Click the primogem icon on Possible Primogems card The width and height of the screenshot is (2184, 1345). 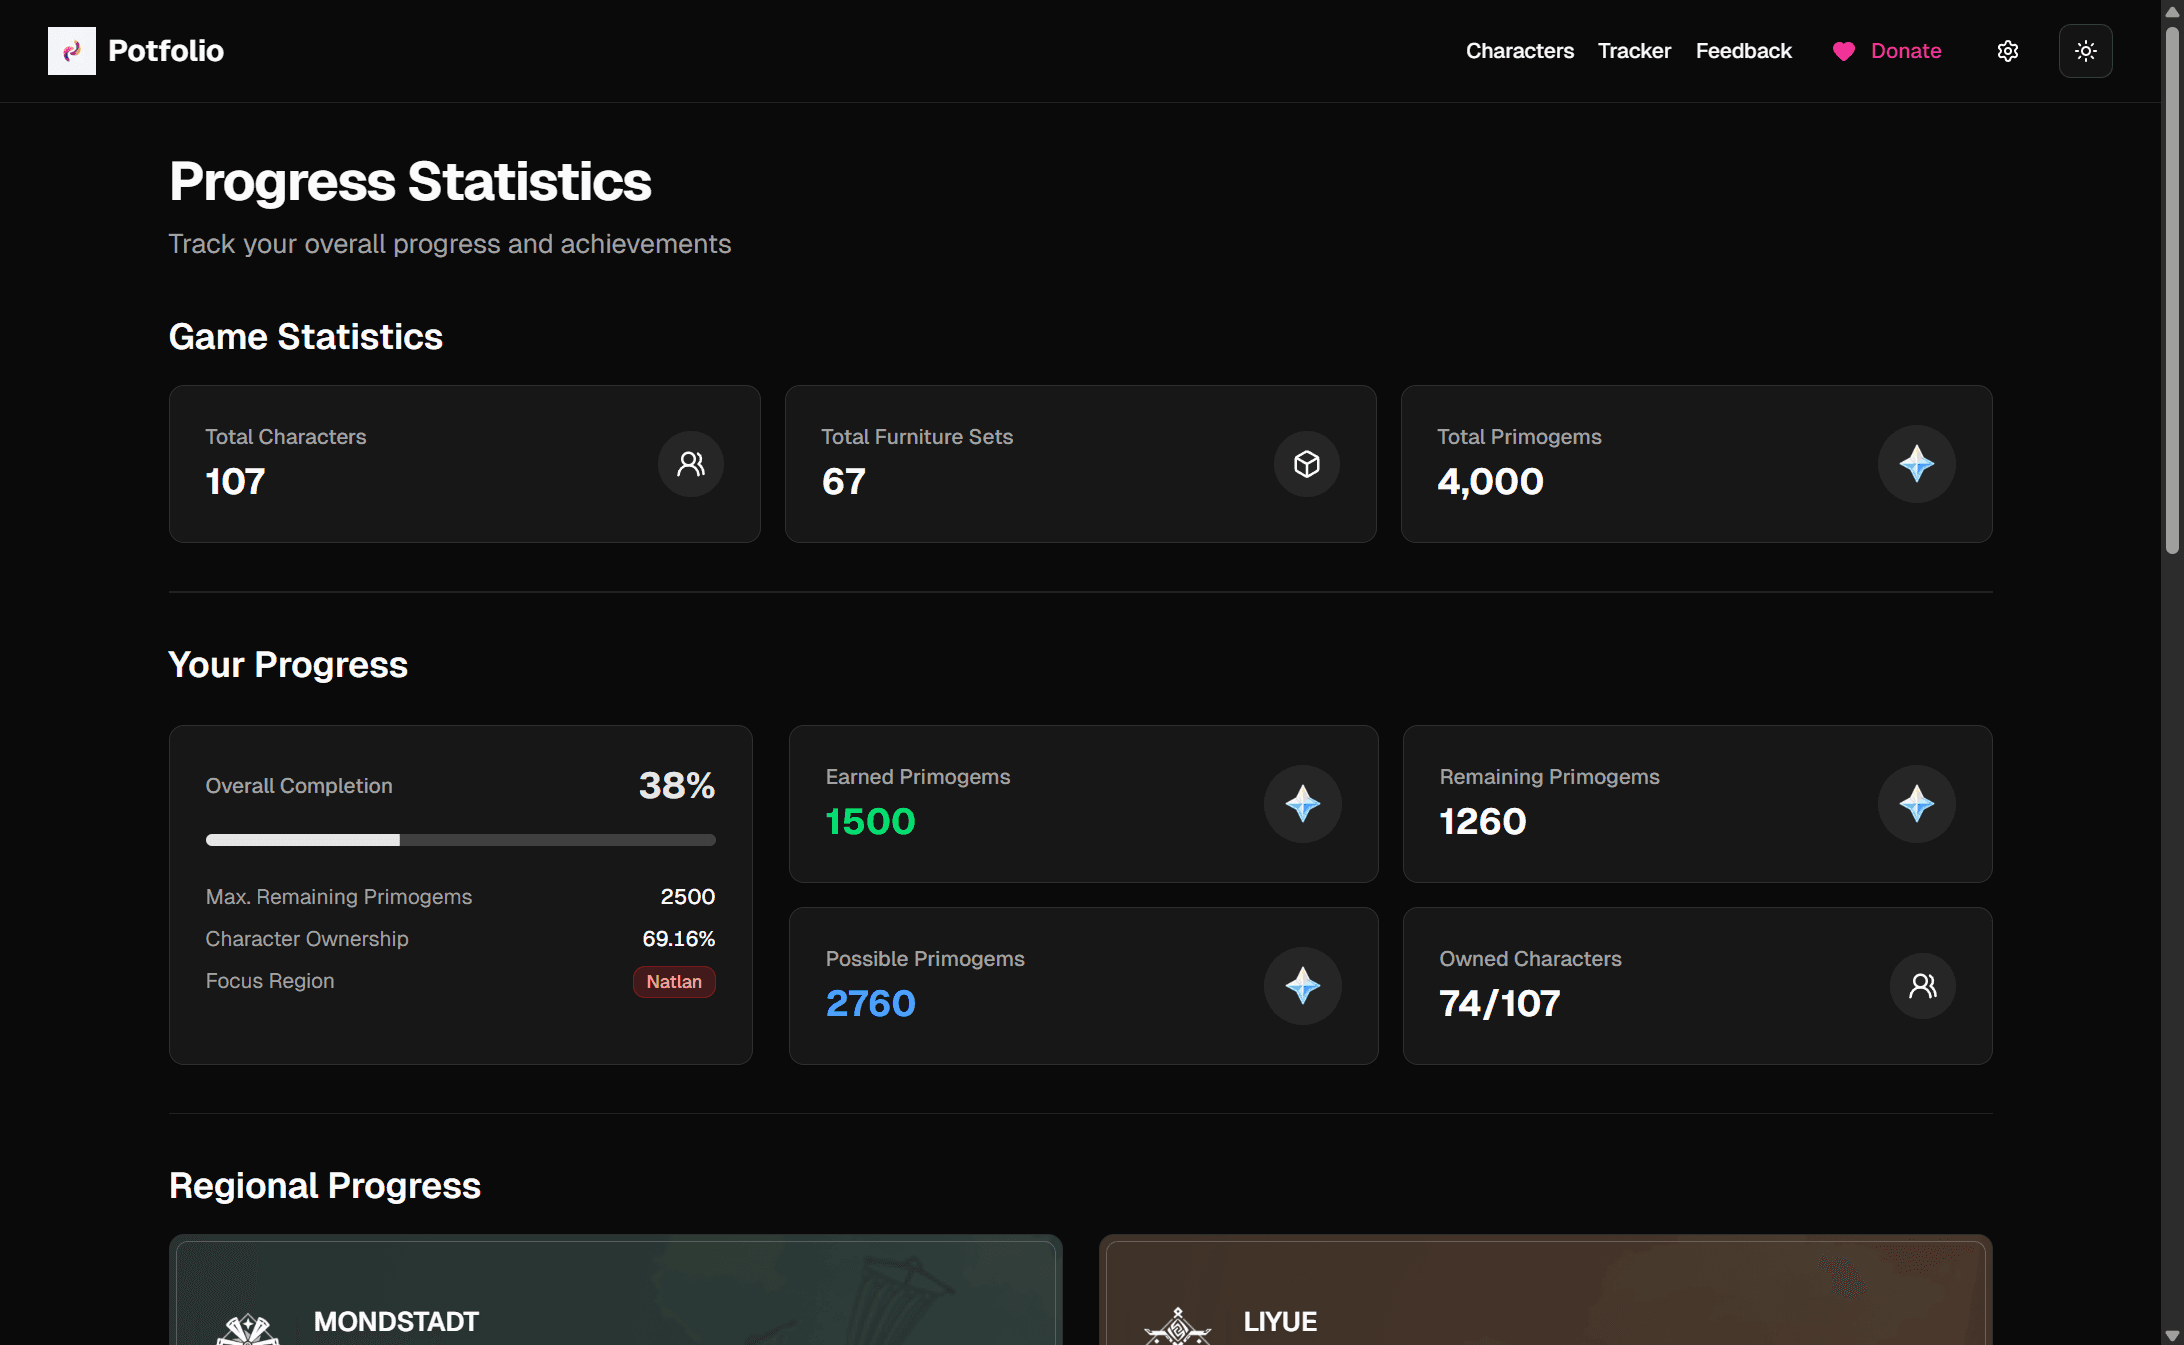click(x=1302, y=986)
